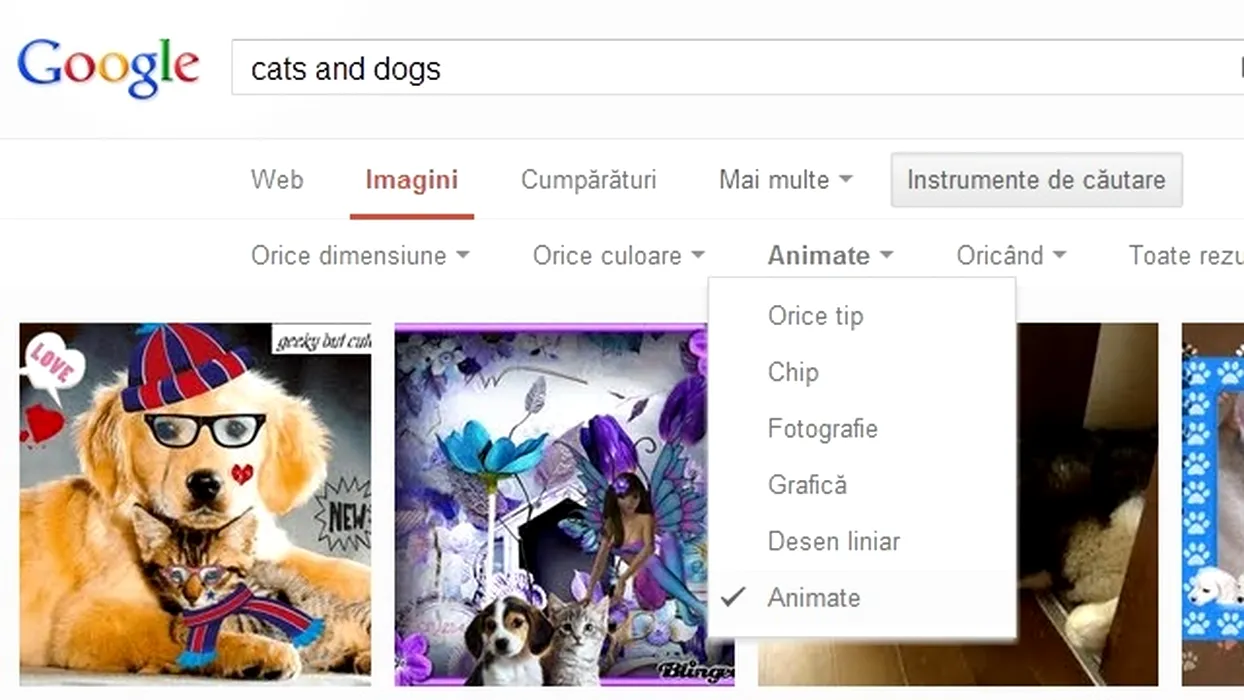Expand the Mai multe menu
The width and height of the screenshot is (1244, 700).
pos(785,180)
